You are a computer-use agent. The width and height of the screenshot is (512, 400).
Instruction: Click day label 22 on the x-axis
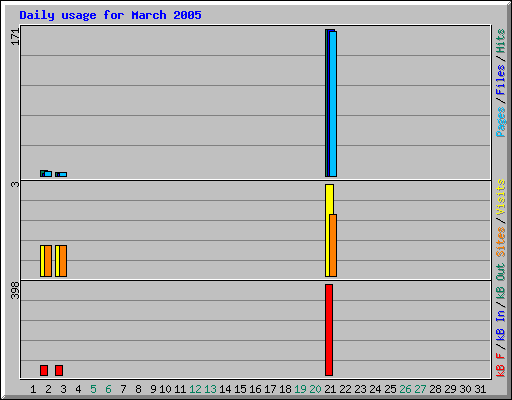tap(345, 389)
